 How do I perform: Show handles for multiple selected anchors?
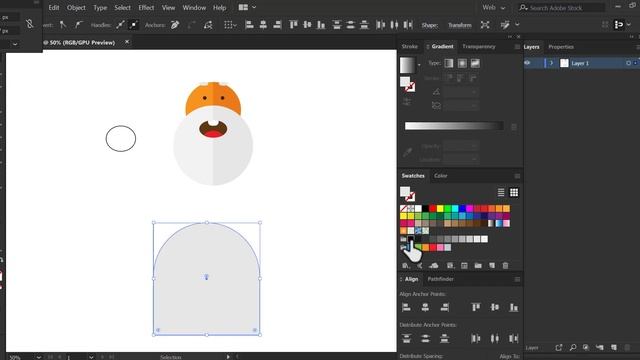120,25
